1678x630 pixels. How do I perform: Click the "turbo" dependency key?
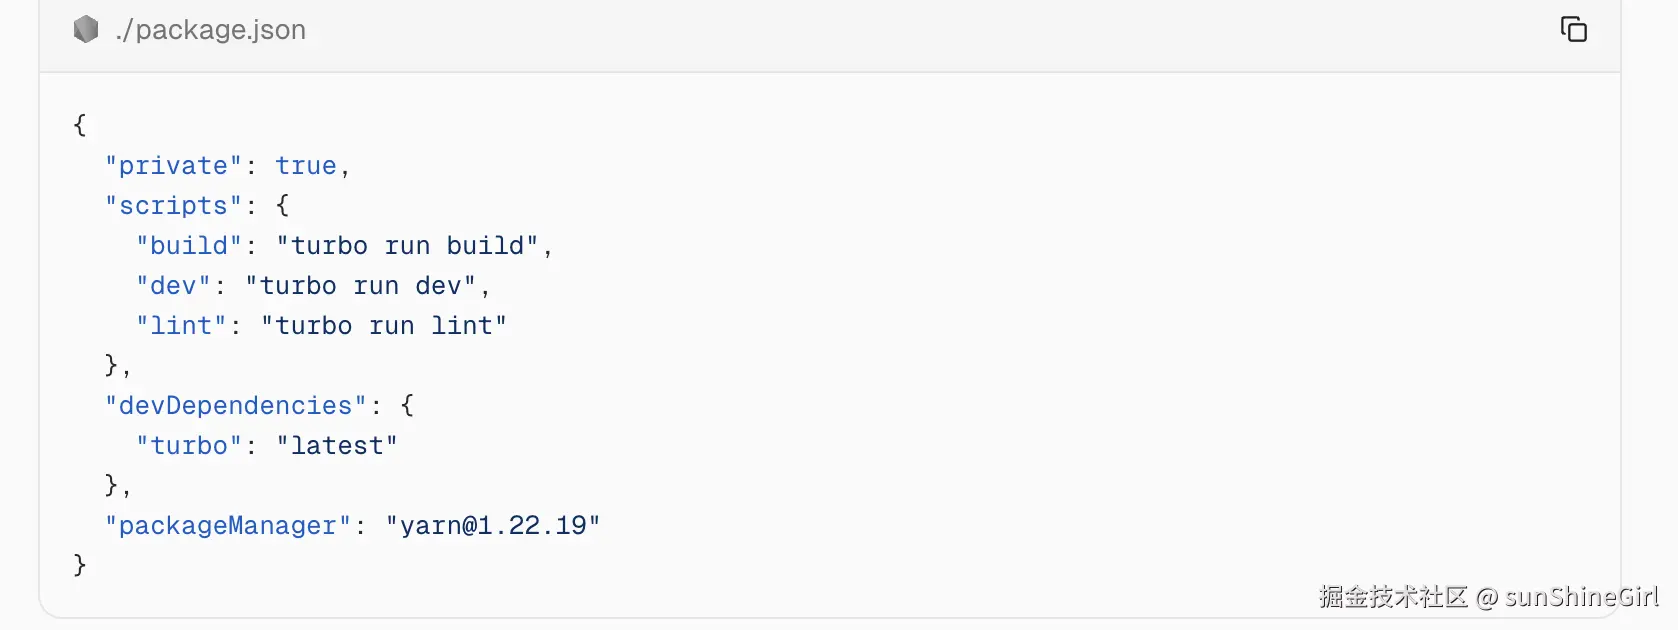coord(190,446)
